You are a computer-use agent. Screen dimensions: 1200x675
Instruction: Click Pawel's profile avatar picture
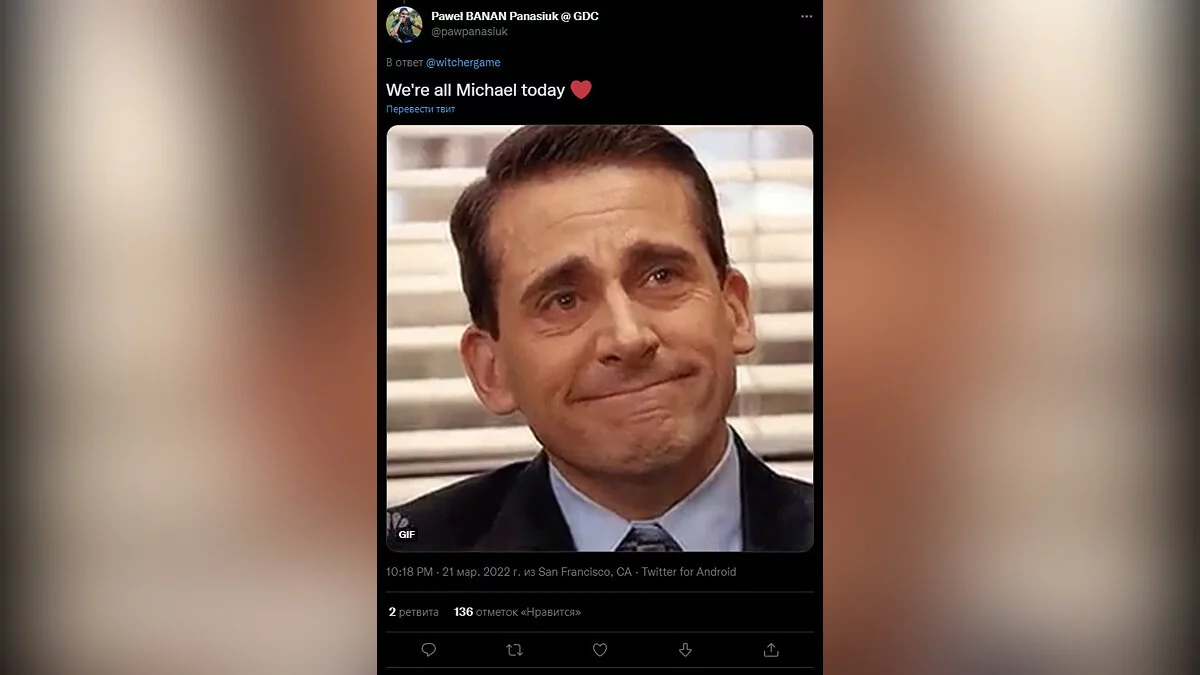404,24
